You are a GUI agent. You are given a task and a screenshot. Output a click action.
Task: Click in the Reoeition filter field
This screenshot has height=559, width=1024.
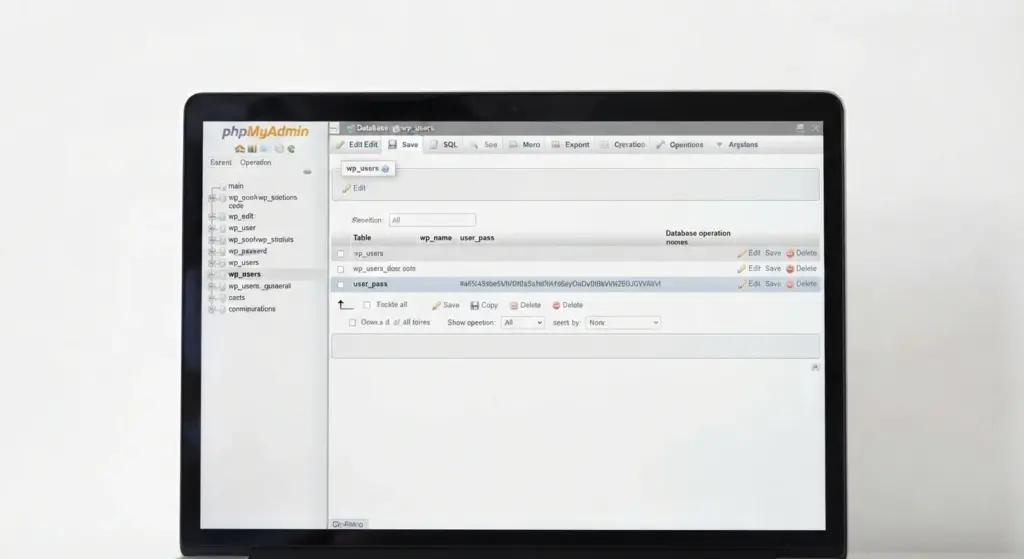432,220
